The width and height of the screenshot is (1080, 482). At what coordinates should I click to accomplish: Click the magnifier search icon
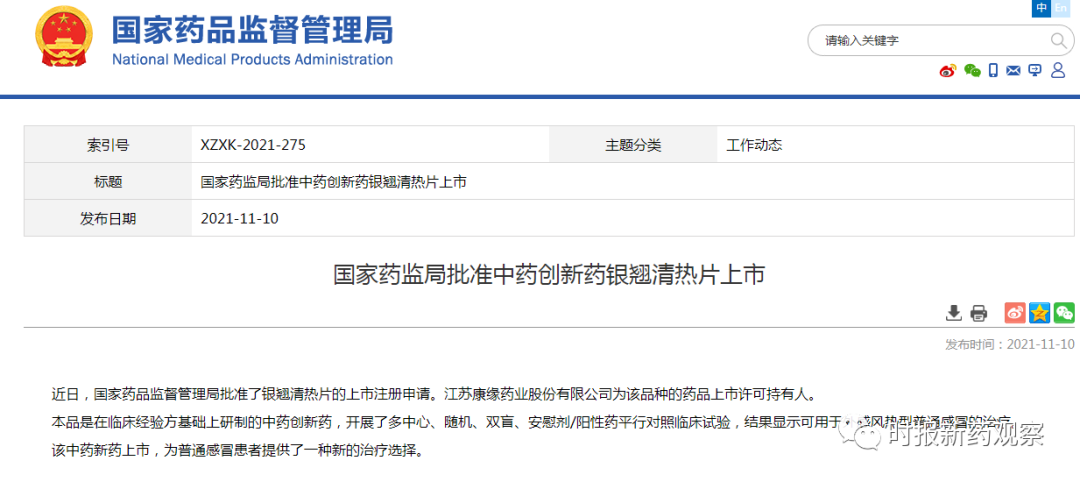tap(1057, 41)
